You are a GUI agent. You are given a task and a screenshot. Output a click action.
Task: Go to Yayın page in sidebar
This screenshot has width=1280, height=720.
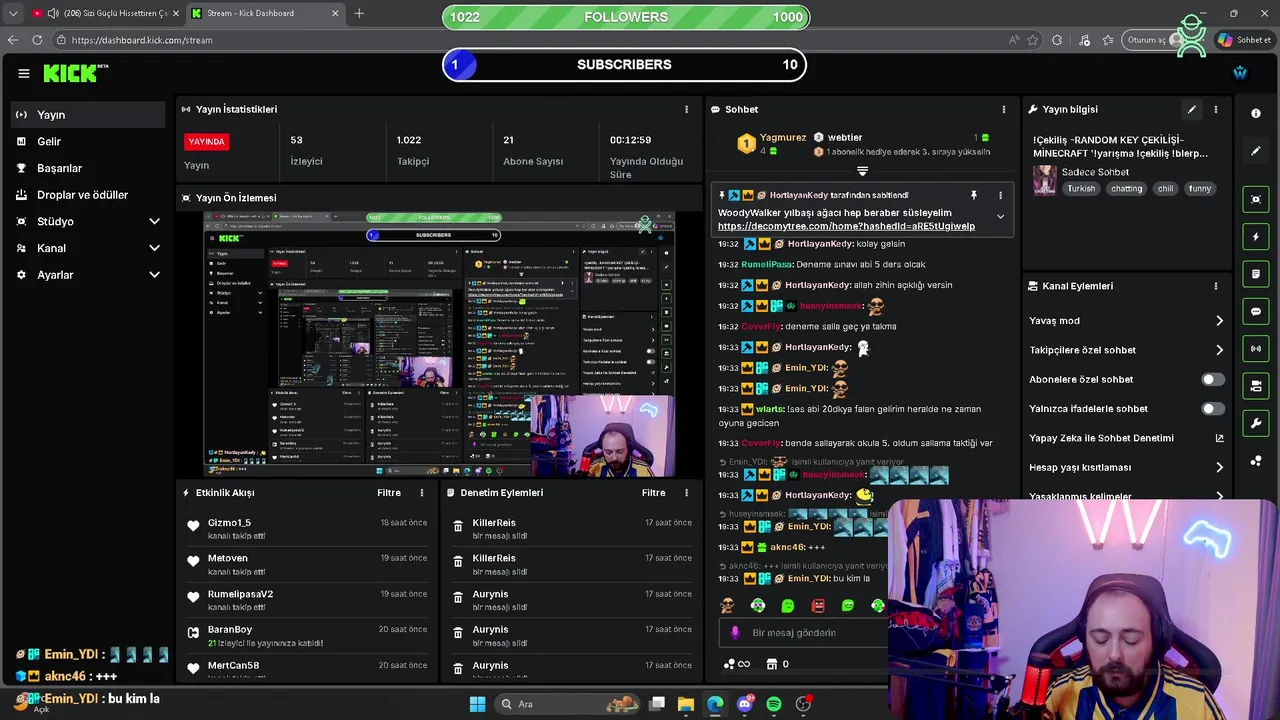pyautogui.click(x=88, y=115)
